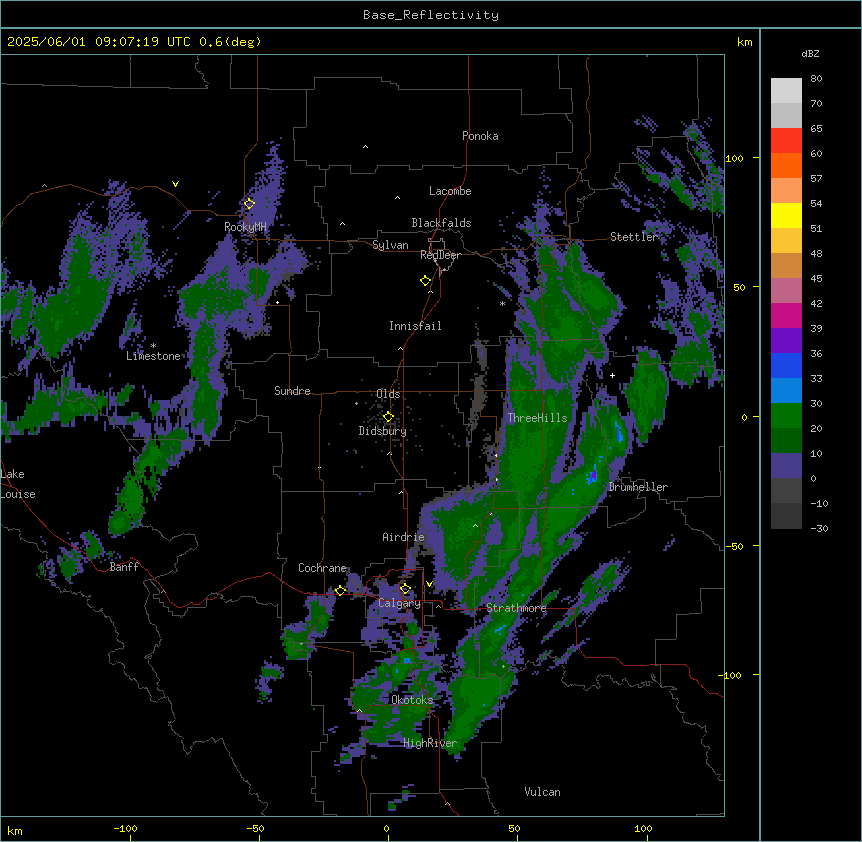Viewport: 862px width, 842px height.
Task: Click the yellow diamond marker near Cochrane
Action: coord(340,590)
